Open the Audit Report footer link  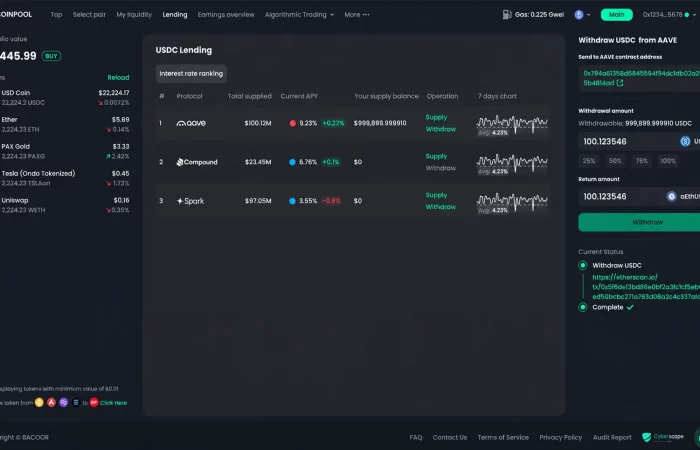click(612, 438)
